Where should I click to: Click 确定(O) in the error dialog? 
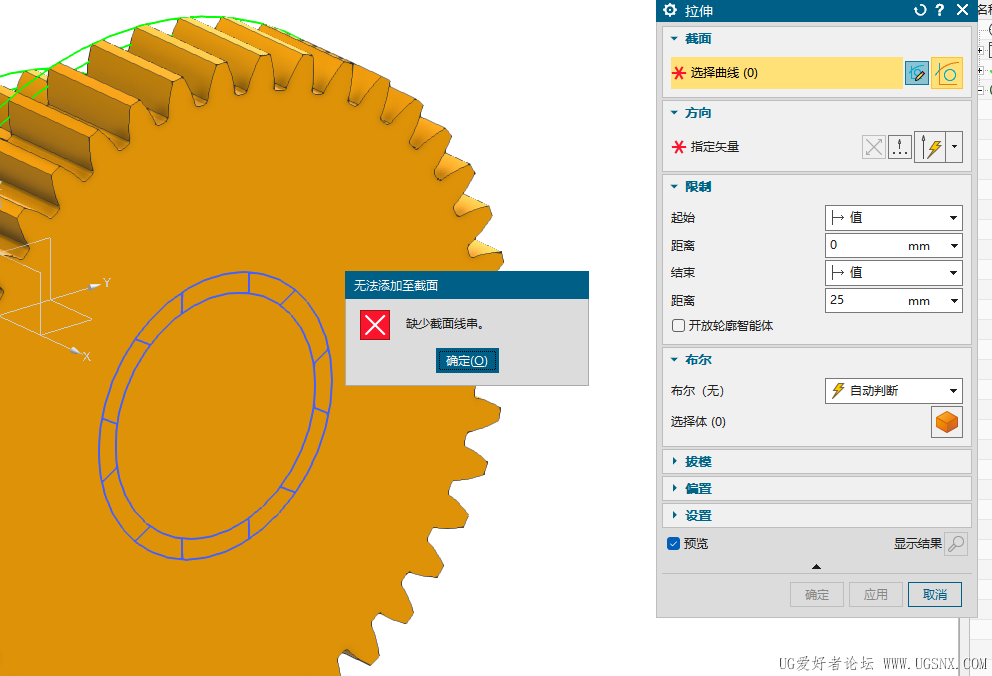tap(467, 360)
